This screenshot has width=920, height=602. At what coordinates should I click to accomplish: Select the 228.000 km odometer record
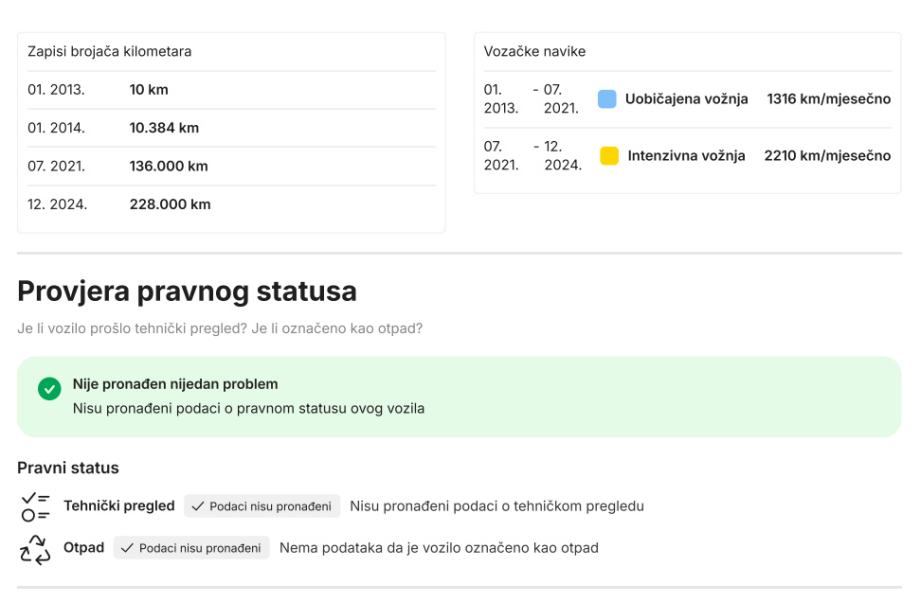[x=170, y=205]
